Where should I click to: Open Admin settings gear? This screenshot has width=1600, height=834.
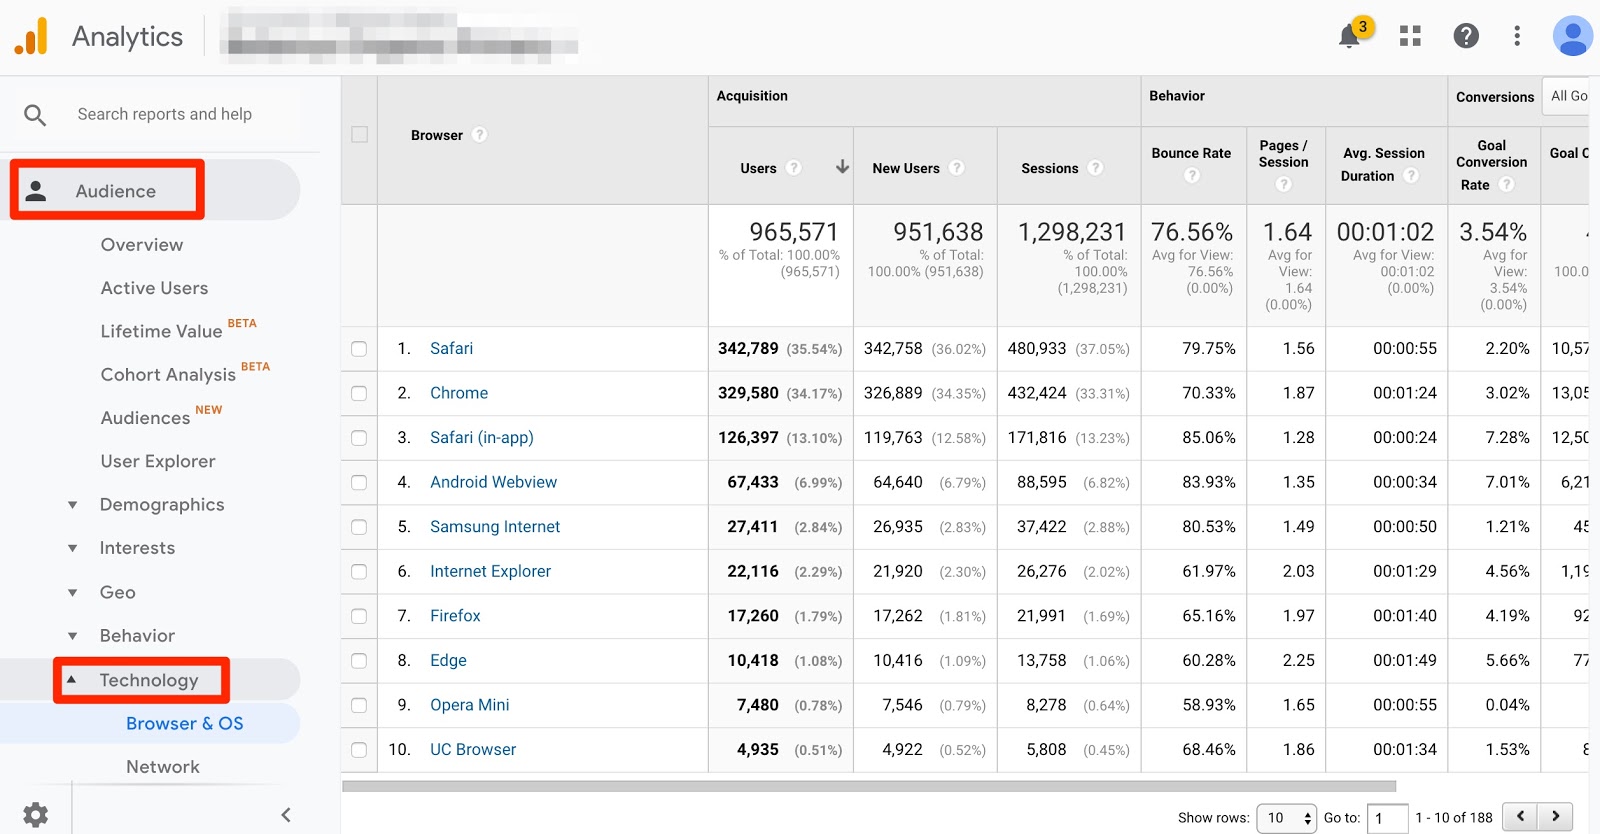click(x=35, y=815)
